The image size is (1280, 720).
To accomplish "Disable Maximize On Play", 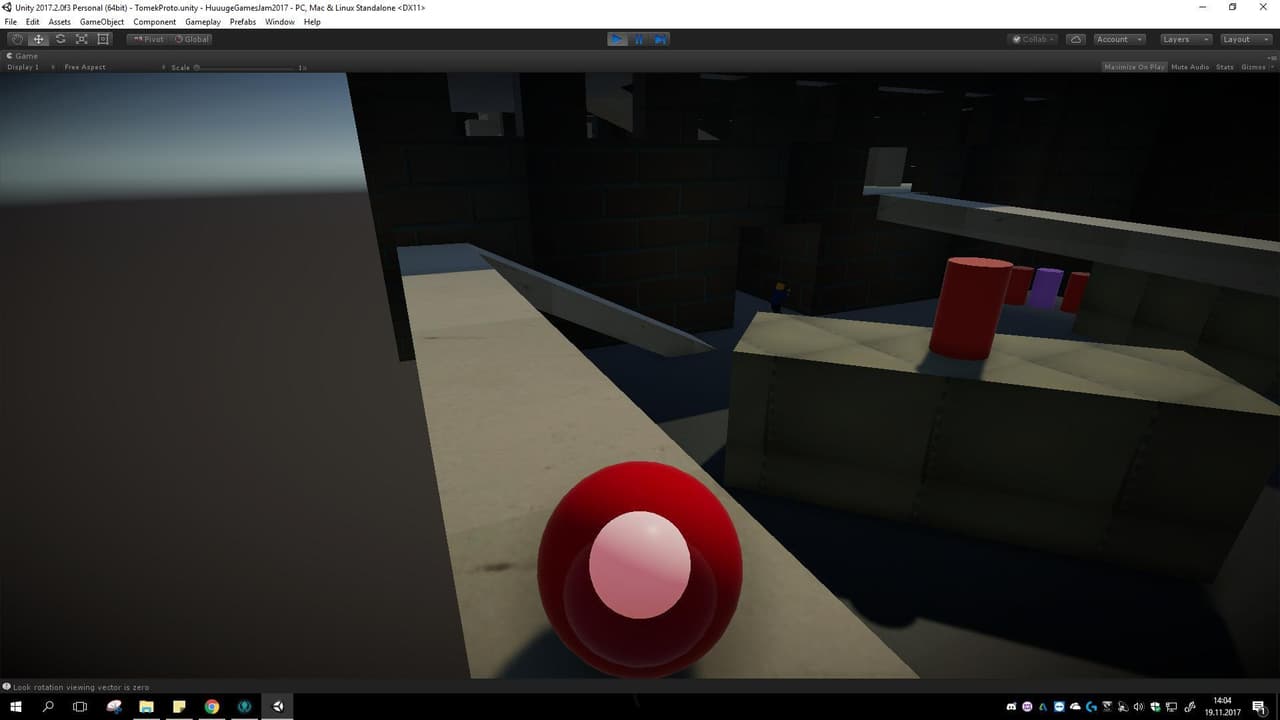I will point(1134,67).
